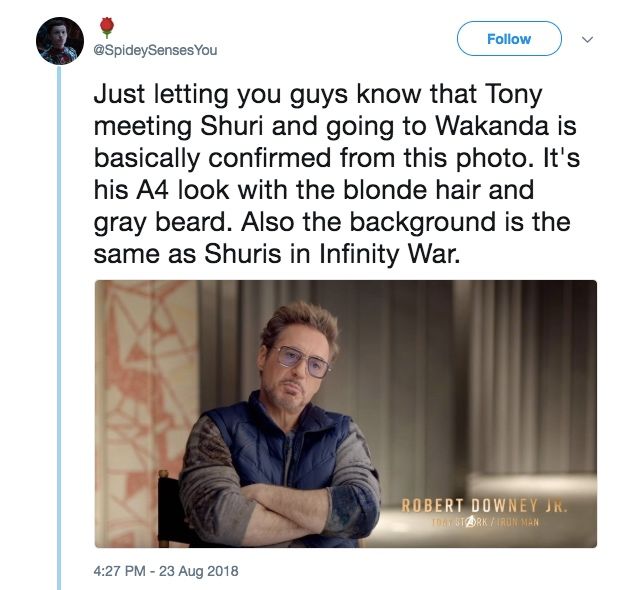The height and width of the screenshot is (590, 634).
Task: Open the tweet timestamp 4:27 PM link
Action: (x=119, y=571)
